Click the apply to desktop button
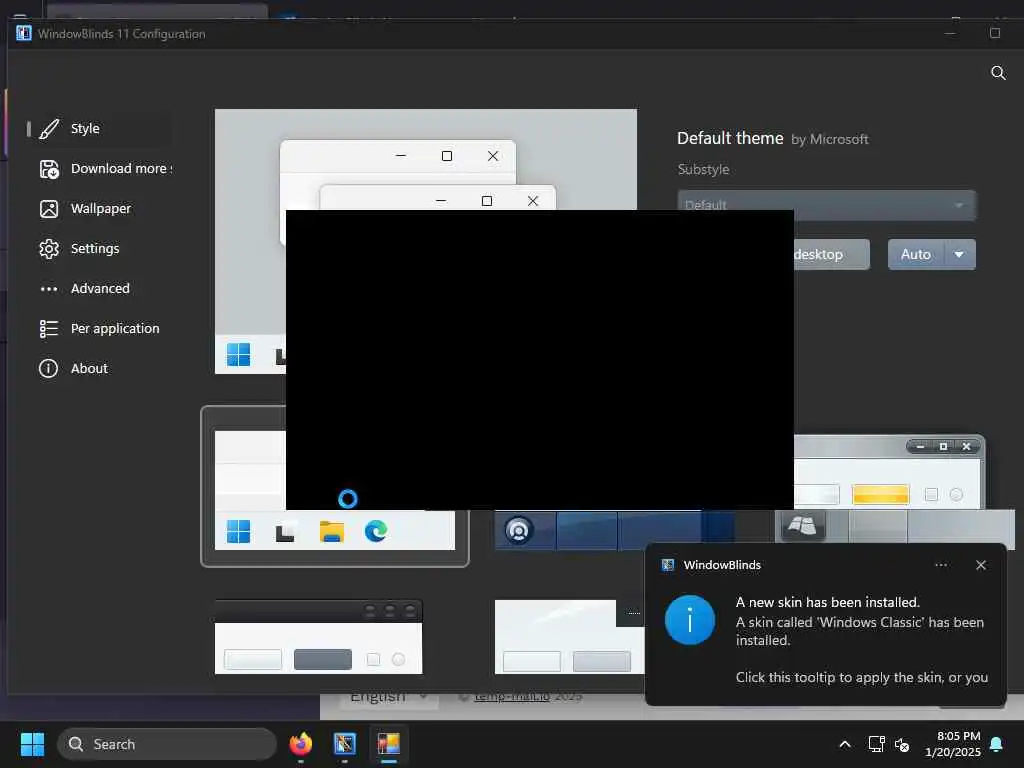Image resolution: width=1024 pixels, height=768 pixels. 831,254
